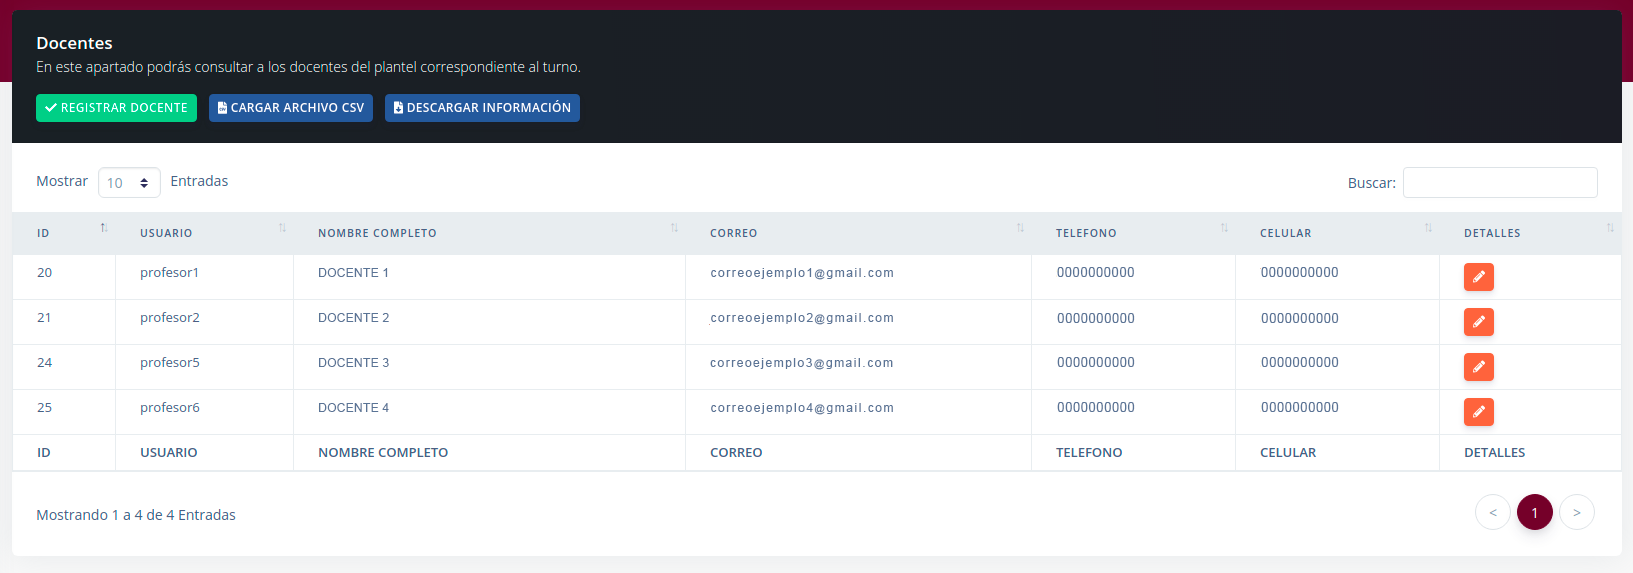Sort by DETALLES column header
This screenshot has width=1633, height=573.
tap(1492, 233)
